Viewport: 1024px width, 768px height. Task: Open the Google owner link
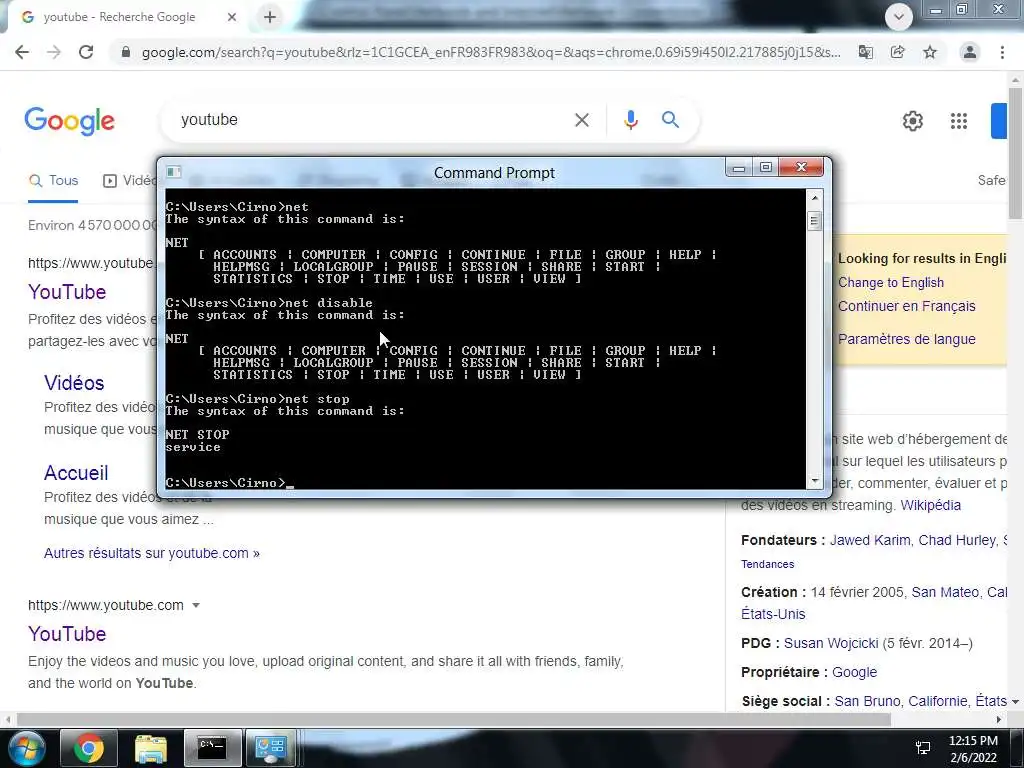point(854,673)
